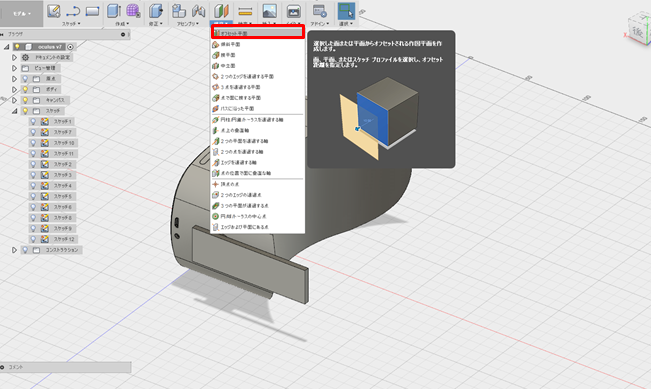Click the Press Pull modify icon

156,11
